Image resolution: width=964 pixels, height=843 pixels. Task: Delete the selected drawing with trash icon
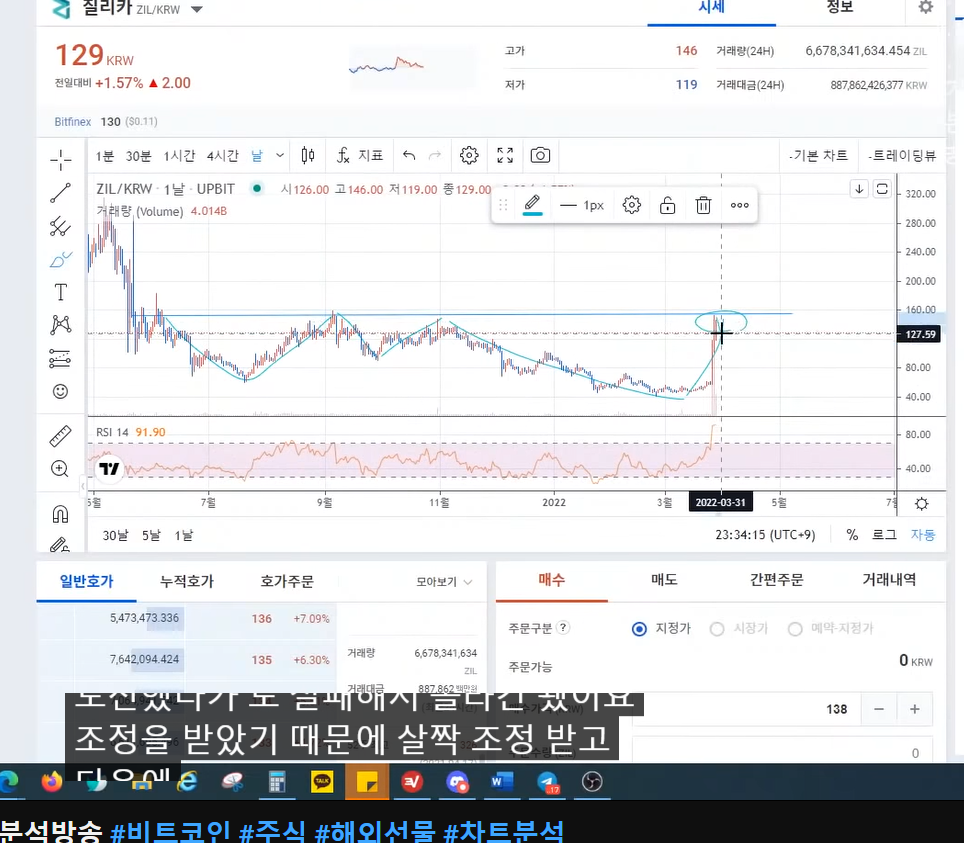703,205
